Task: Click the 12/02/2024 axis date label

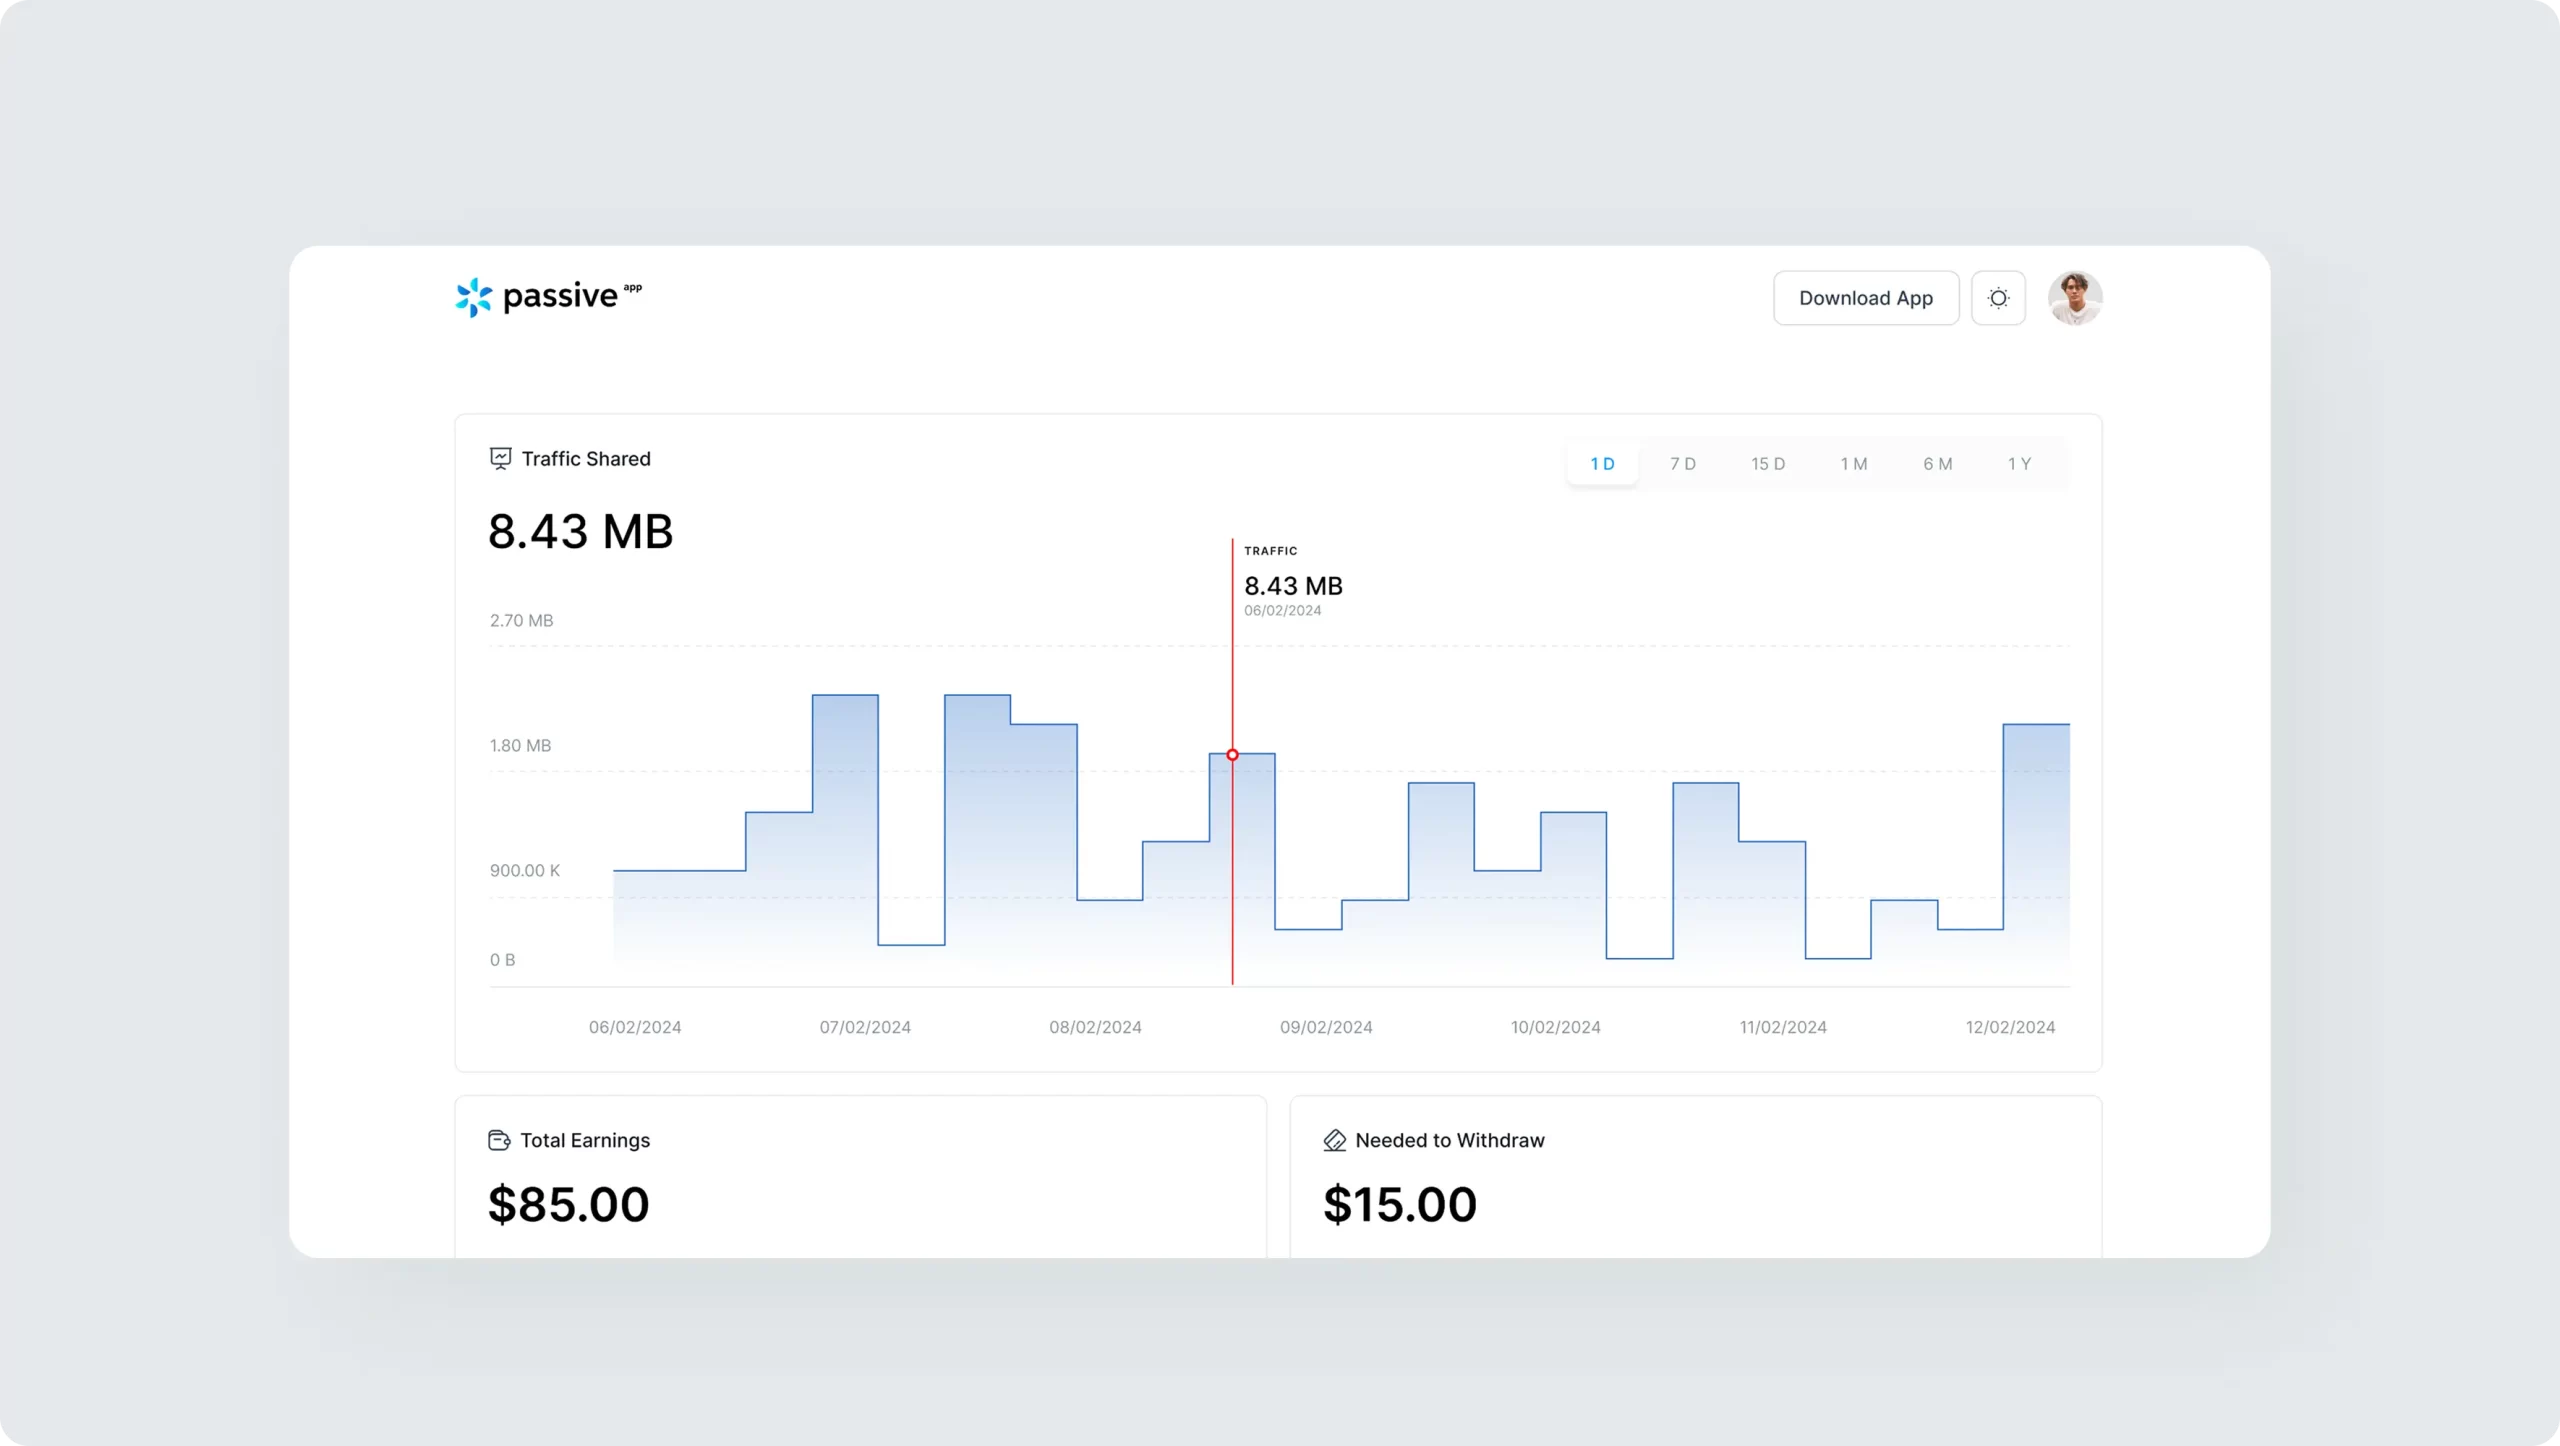Action: [2009, 1027]
